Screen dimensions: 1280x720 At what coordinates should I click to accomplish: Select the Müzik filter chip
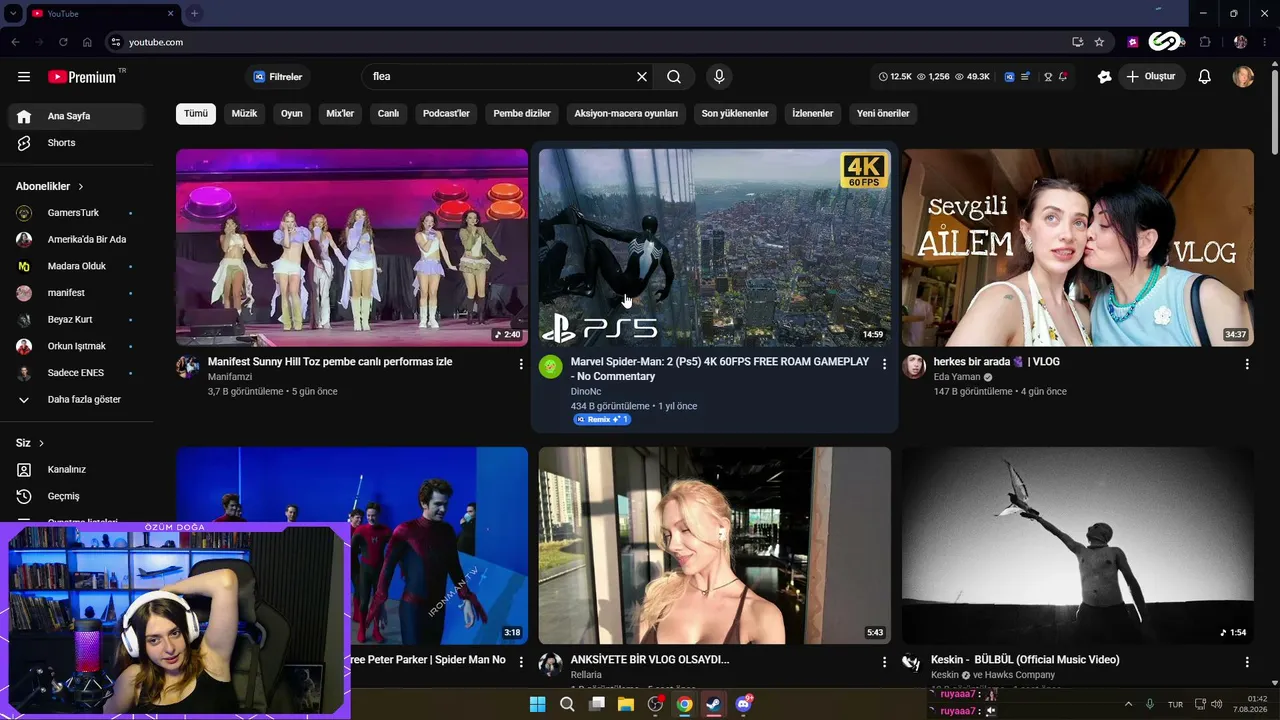[245, 114]
